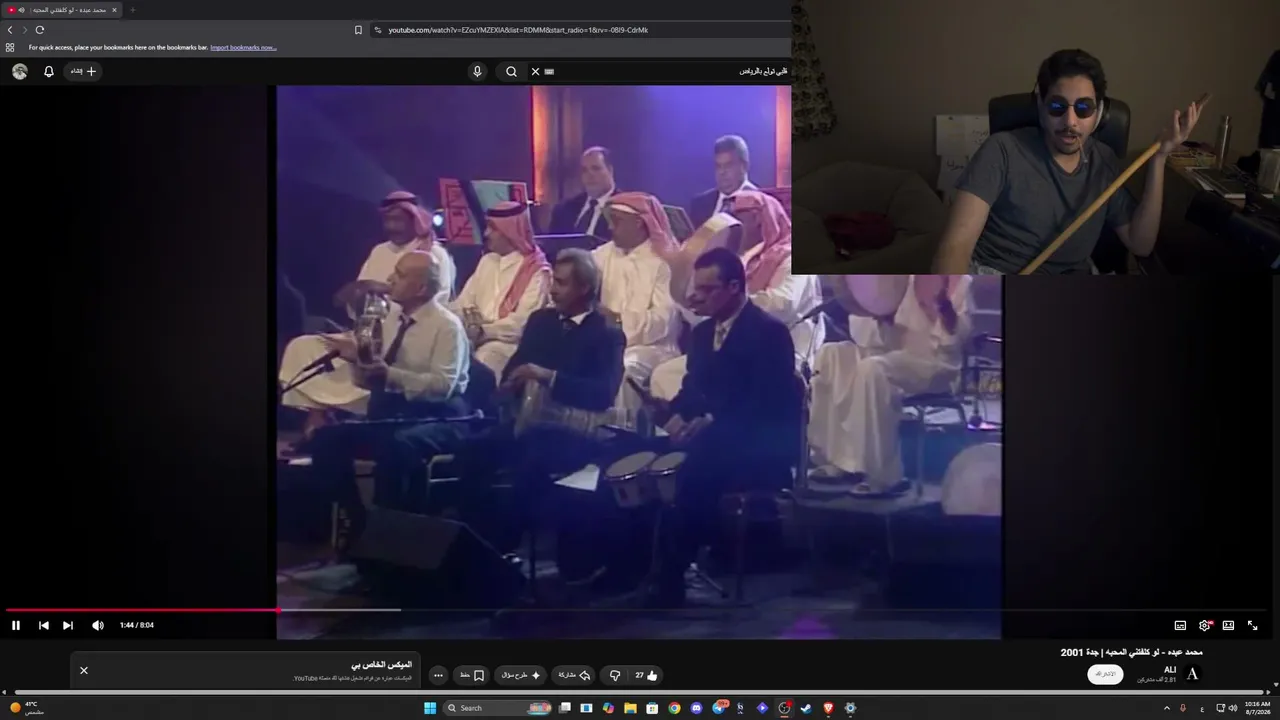Subscribe to the ALI channel
Screen dimensions: 1280x720
click(x=1105, y=674)
